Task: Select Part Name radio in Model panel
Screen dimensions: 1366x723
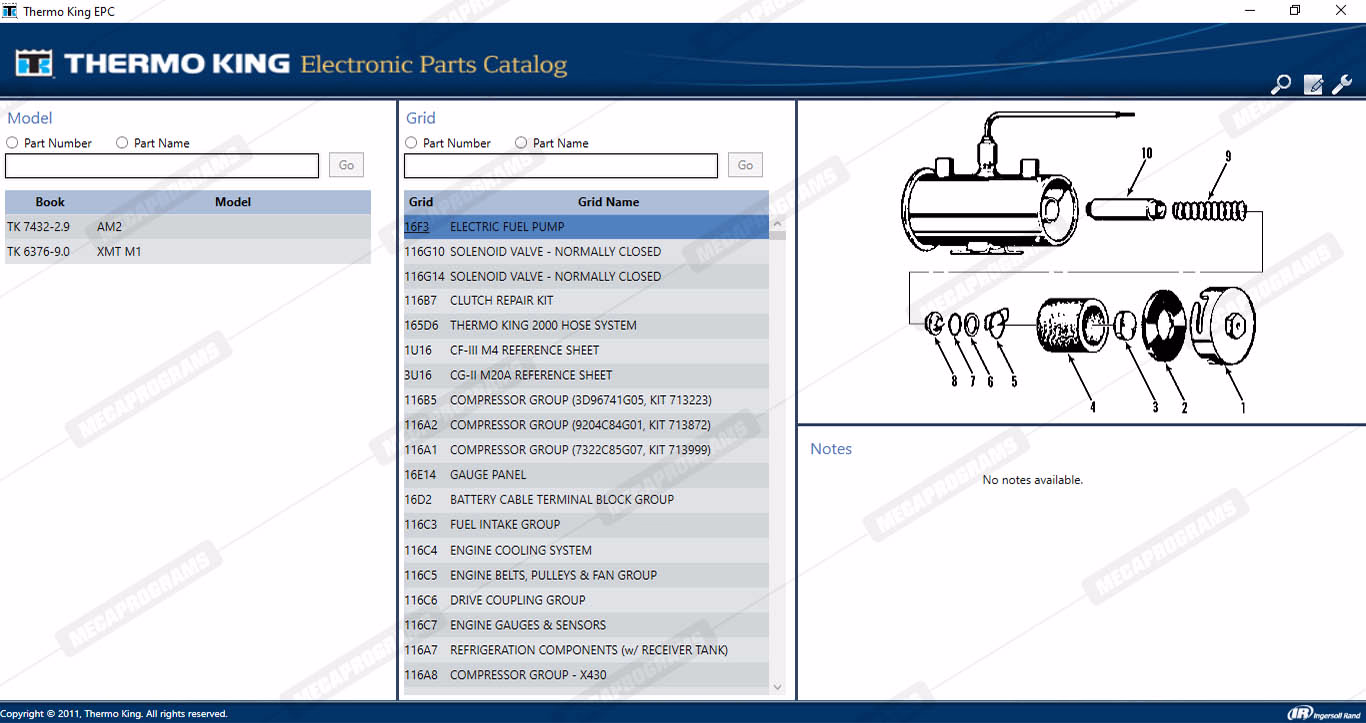Action: [x=122, y=143]
